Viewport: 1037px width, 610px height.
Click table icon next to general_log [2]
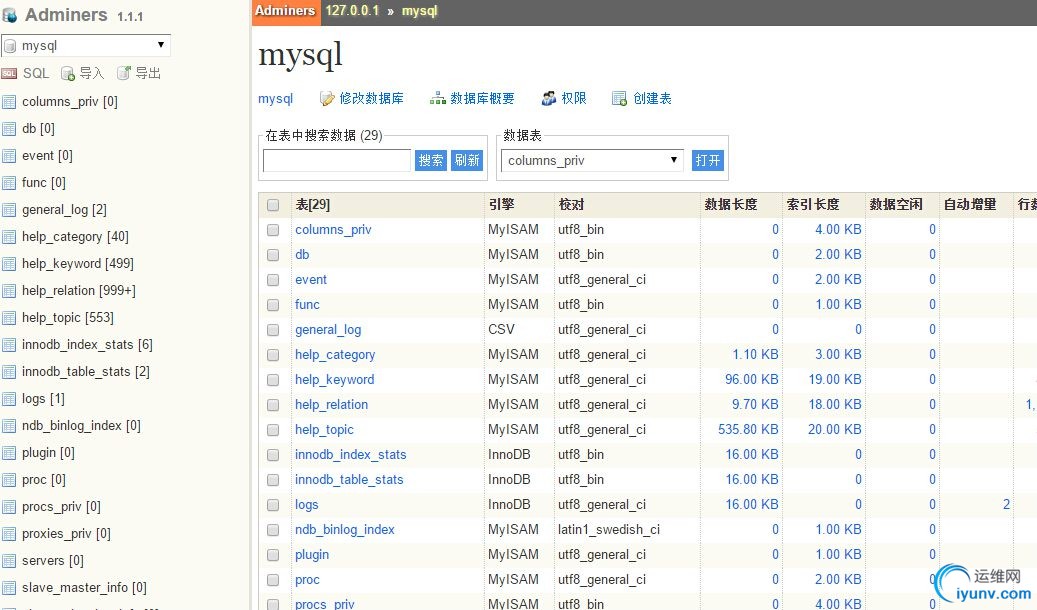(x=9, y=210)
